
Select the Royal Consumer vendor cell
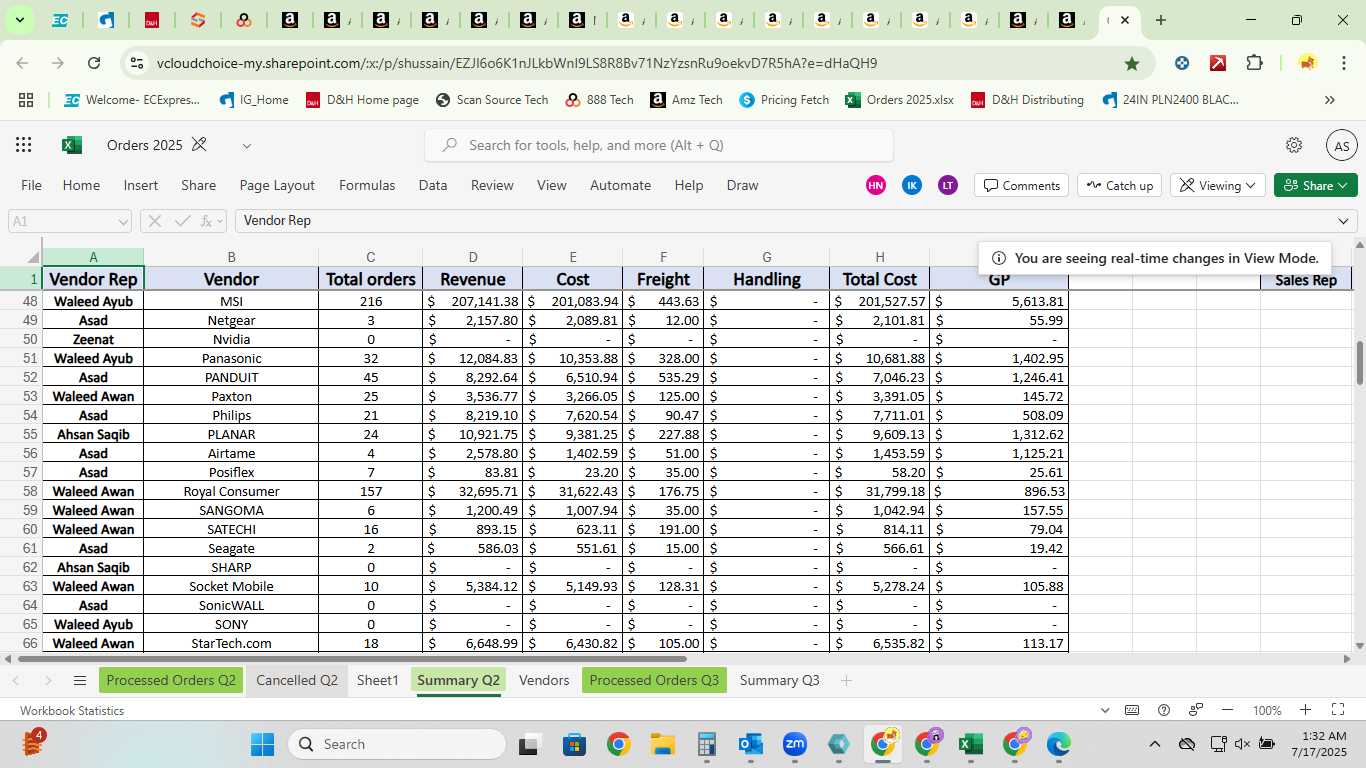(x=231, y=491)
